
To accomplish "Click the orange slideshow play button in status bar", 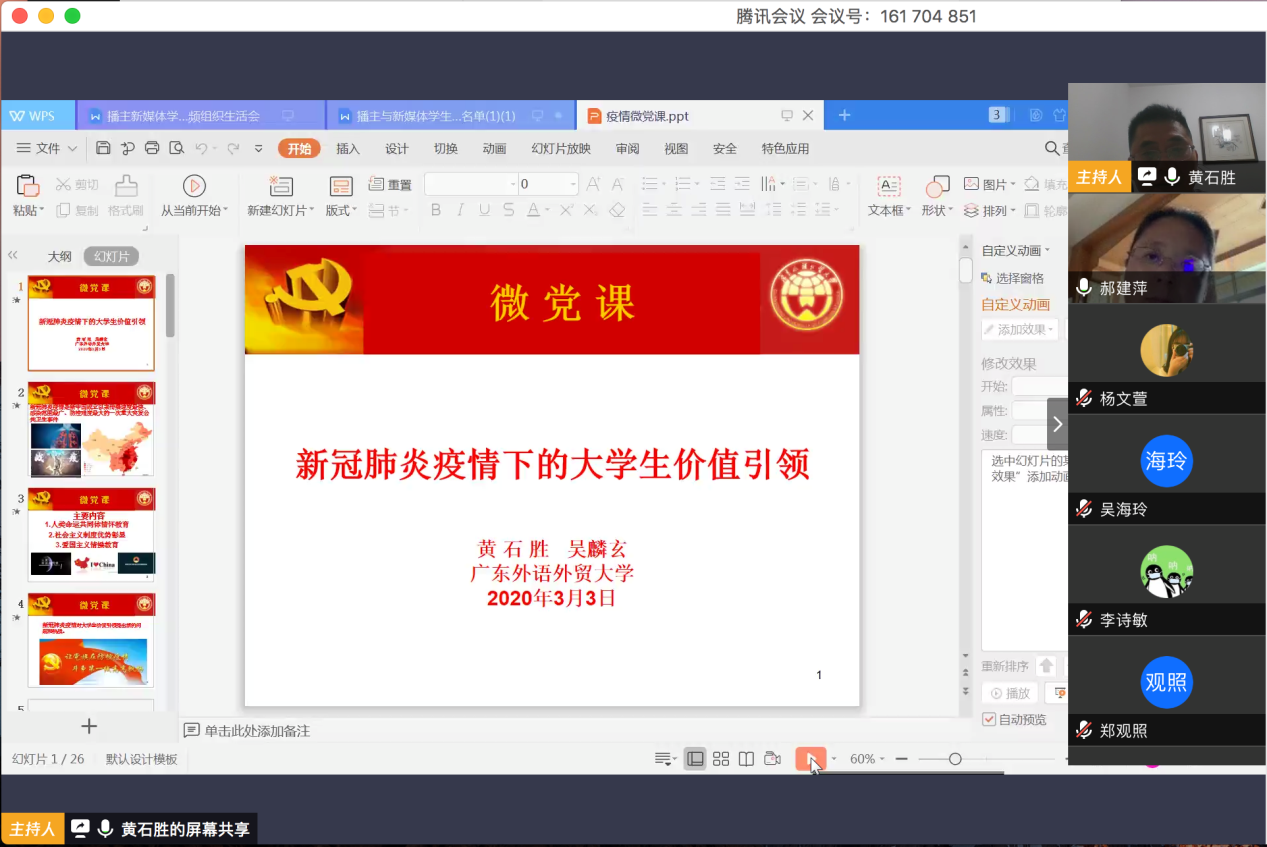I will click(810, 759).
